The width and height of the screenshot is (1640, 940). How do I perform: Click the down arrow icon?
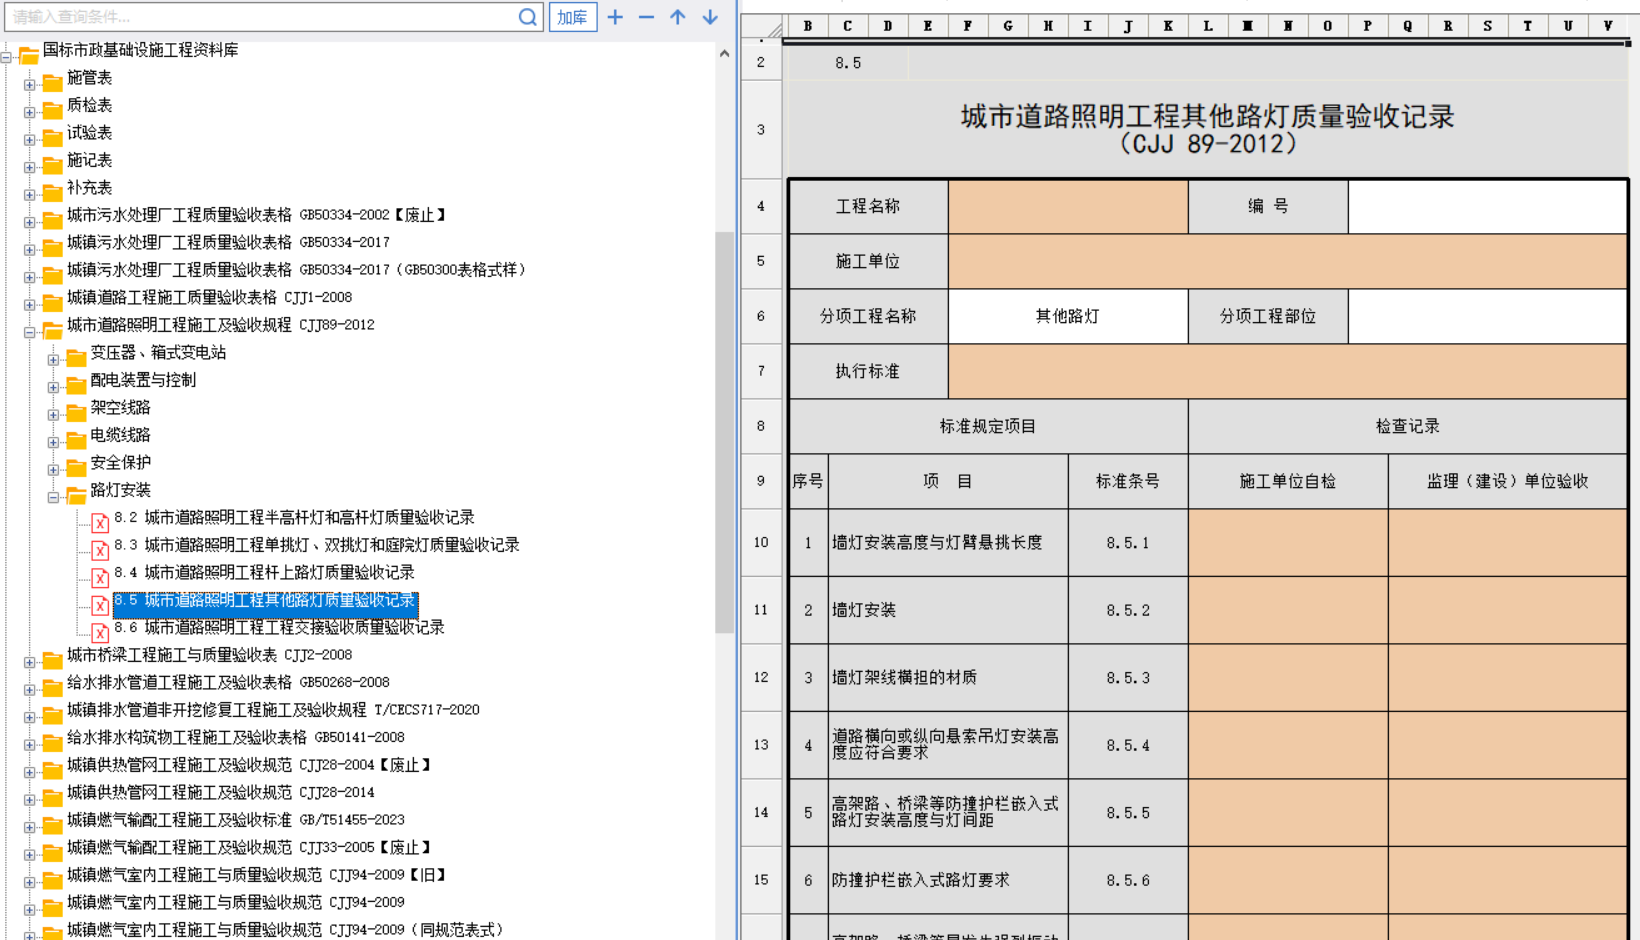[x=710, y=17]
